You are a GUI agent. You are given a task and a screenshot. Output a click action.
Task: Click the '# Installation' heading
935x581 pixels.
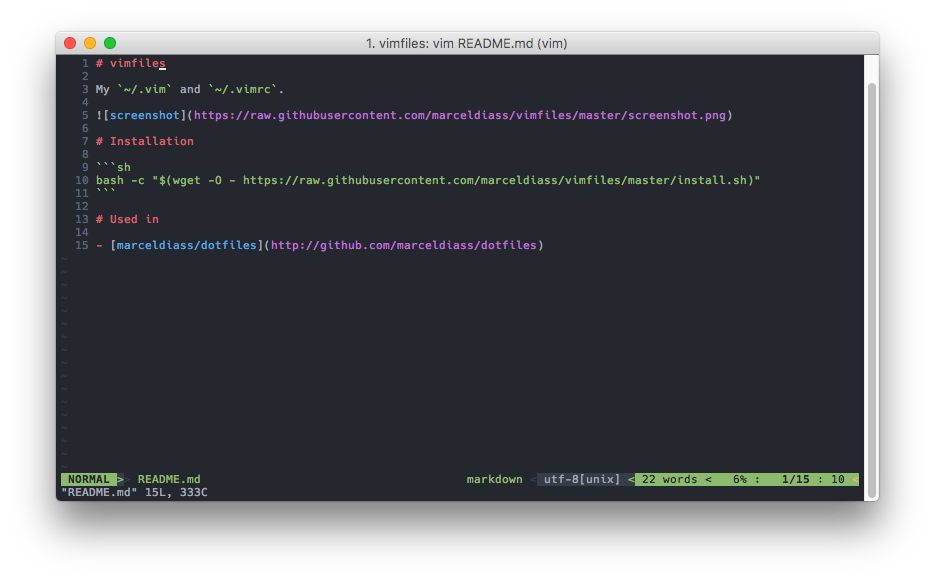(x=145, y=141)
